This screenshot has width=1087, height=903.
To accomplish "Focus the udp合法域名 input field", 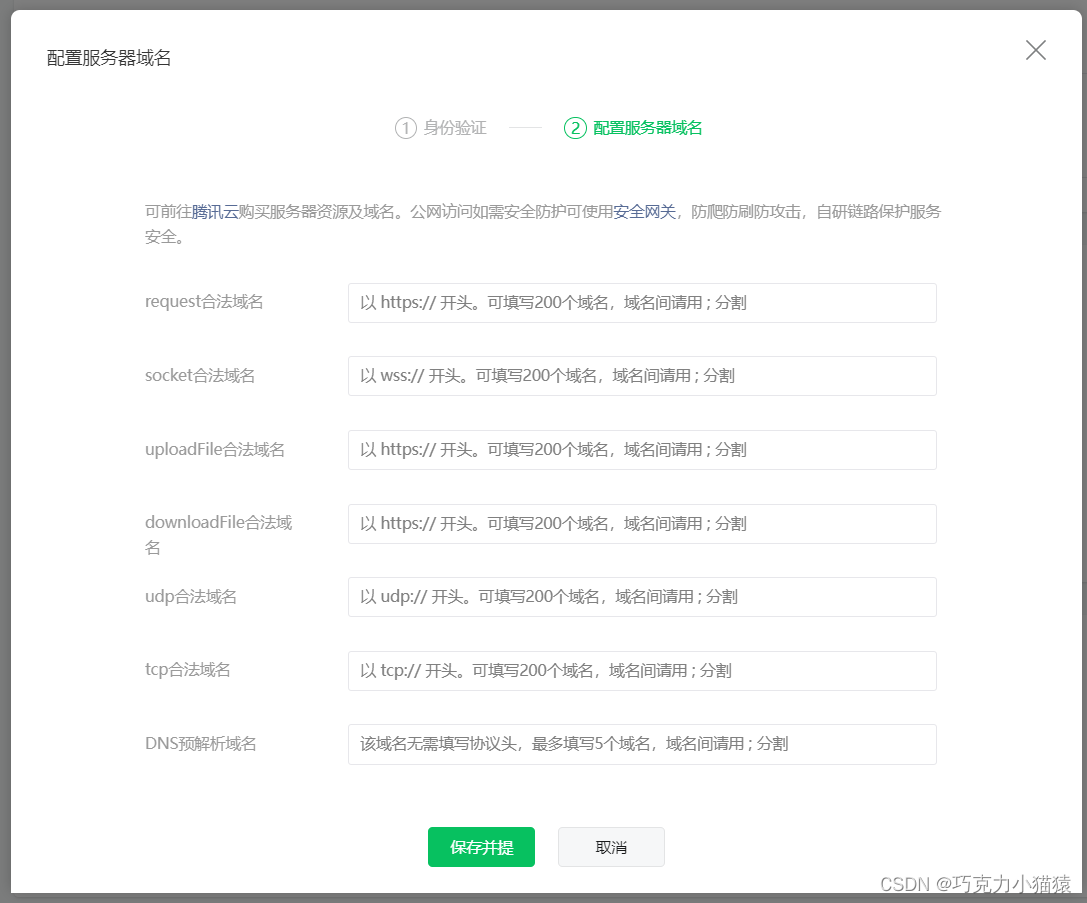I will click(641, 597).
